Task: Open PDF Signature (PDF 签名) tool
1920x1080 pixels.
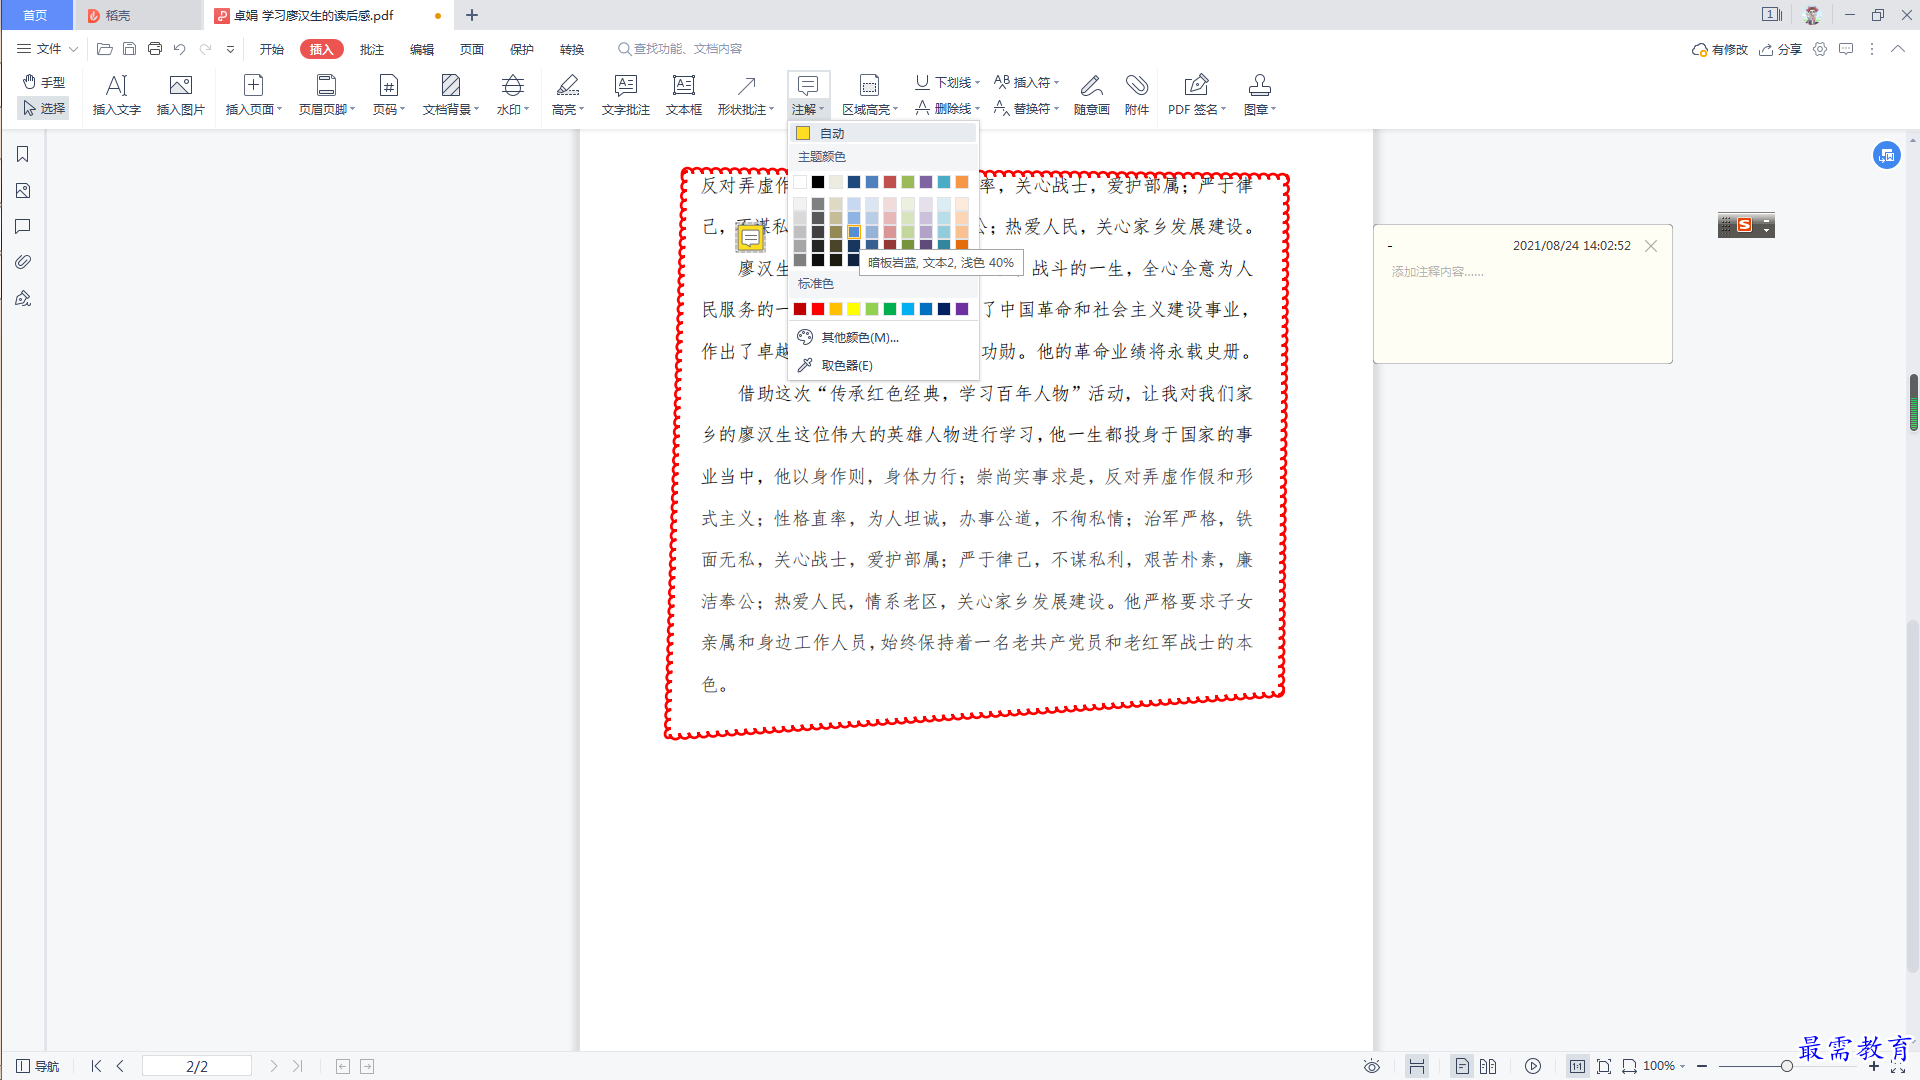Action: tap(1197, 95)
